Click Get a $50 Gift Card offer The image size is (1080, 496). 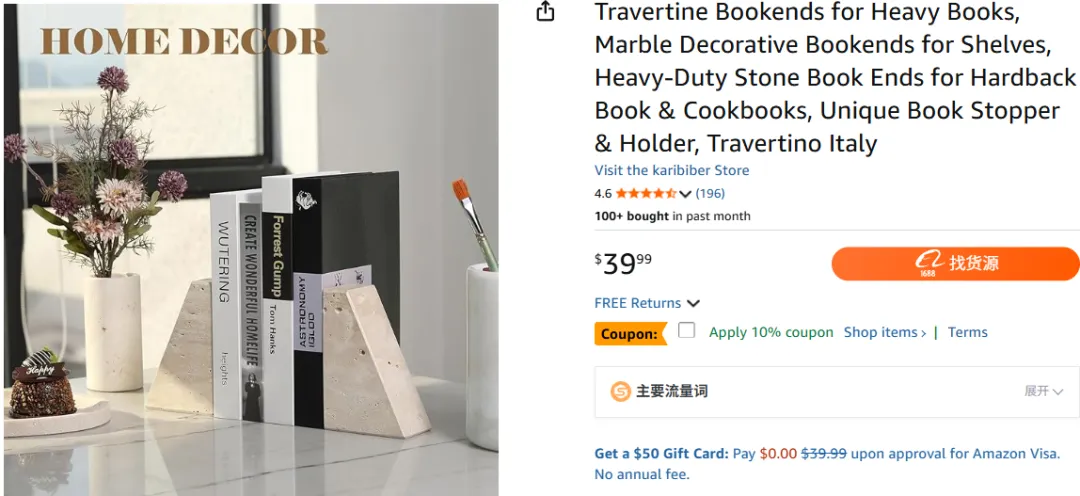click(x=661, y=454)
